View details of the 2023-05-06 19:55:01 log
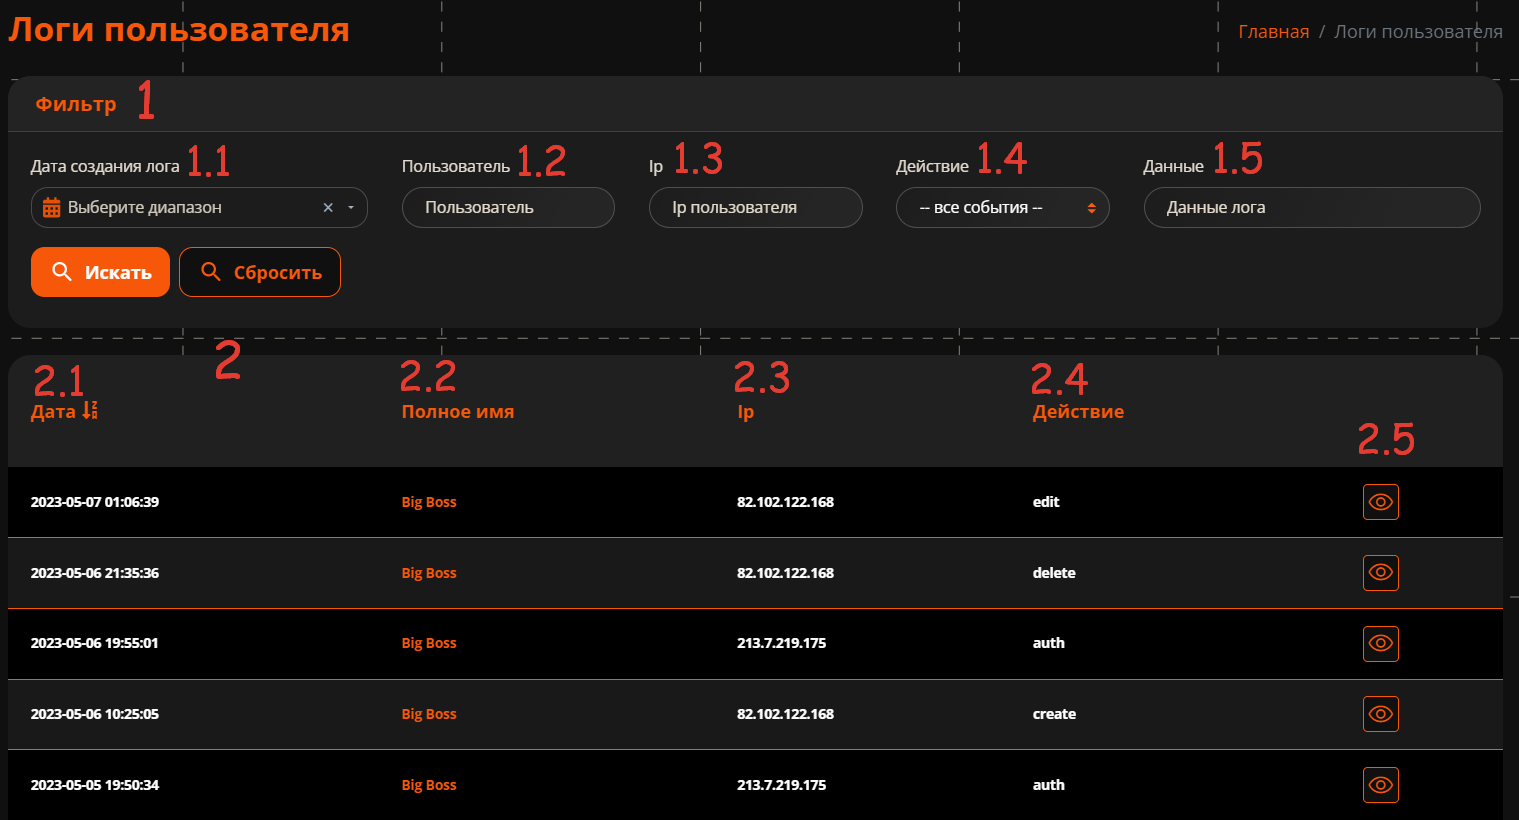Viewport: 1519px width, 820px height. 1380,643
